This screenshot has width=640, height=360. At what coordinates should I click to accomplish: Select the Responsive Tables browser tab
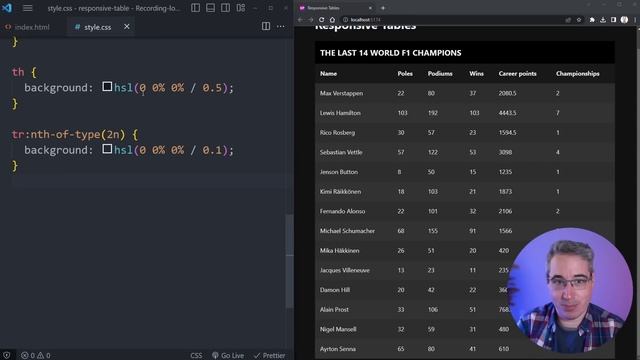pos(335,8)
